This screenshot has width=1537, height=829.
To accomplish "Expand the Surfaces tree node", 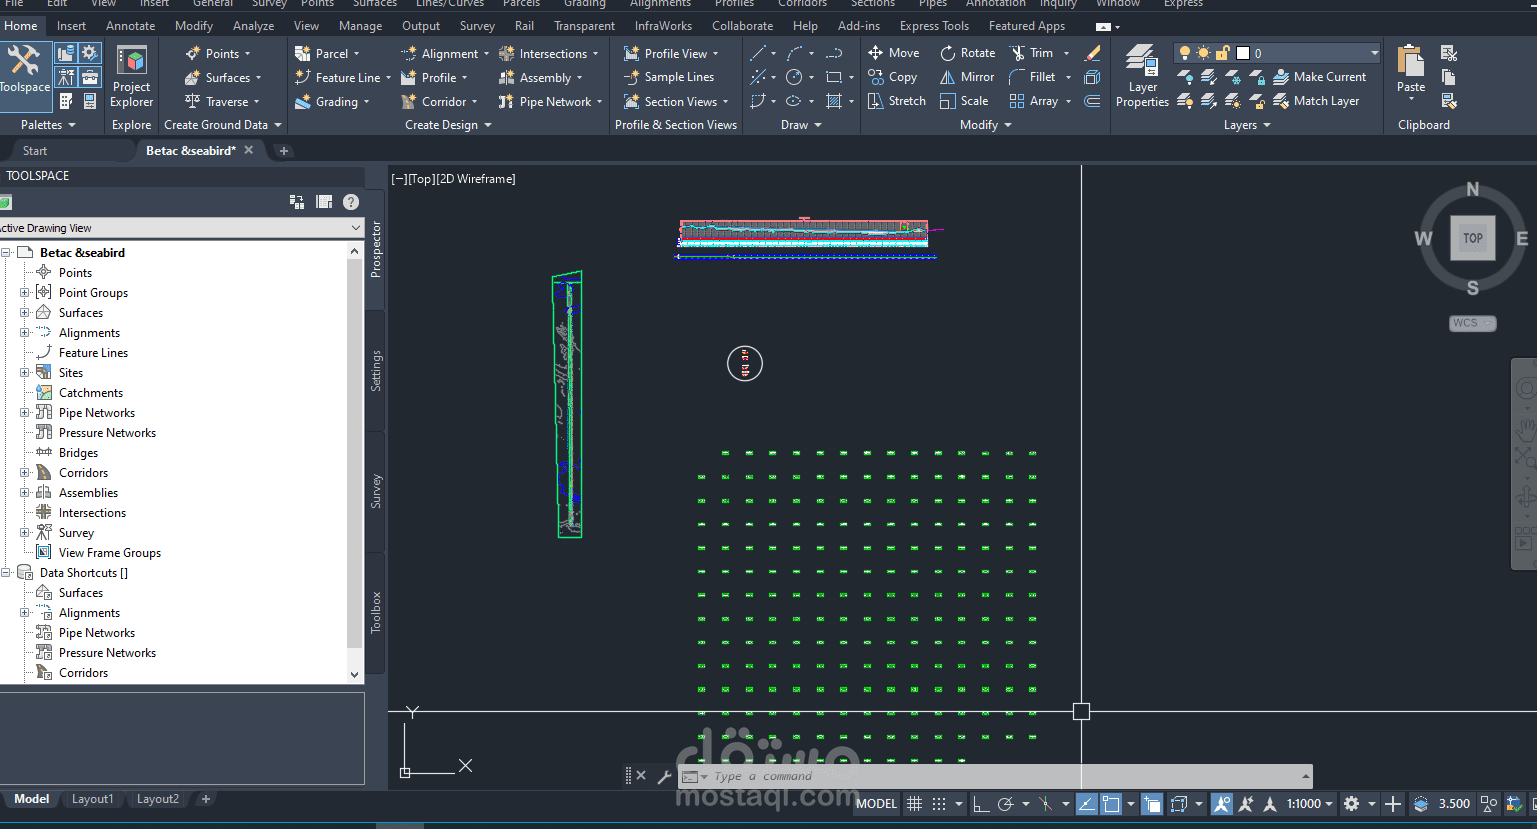I will point(25,313).
